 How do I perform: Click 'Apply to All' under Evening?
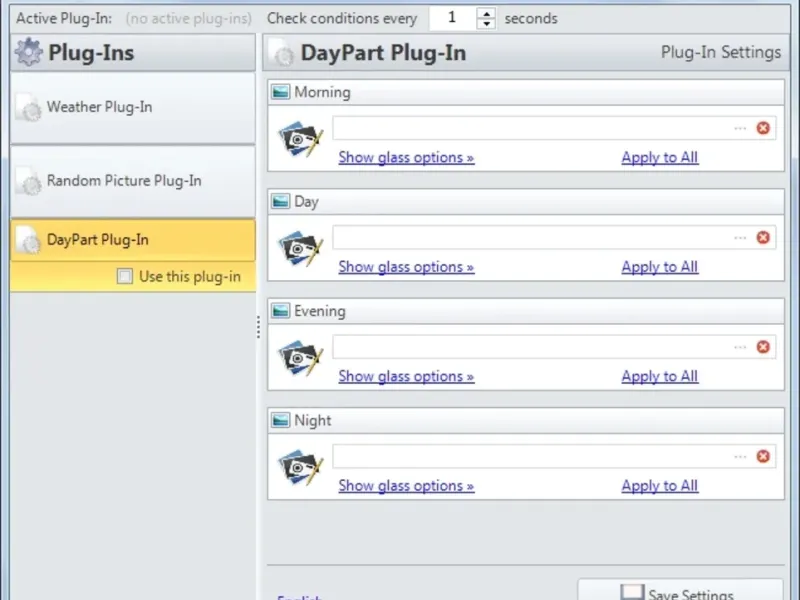click(660, 376)
